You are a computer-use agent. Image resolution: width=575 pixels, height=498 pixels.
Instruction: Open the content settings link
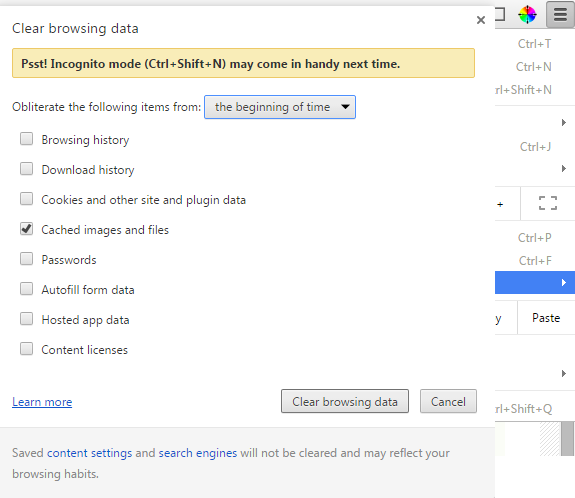(x=89, y=453)
